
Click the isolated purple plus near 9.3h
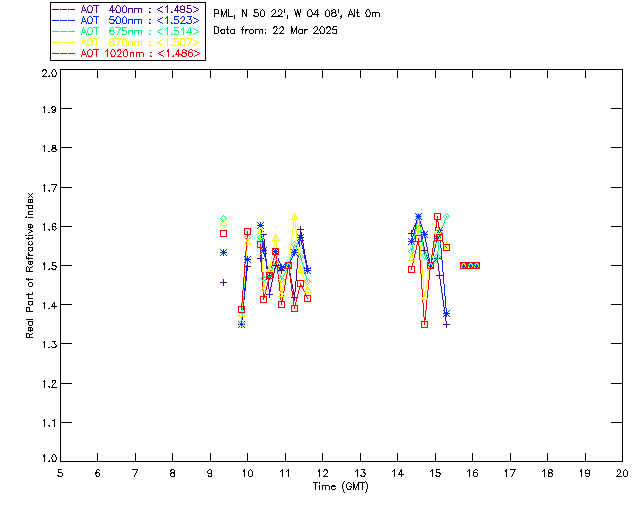coord(223,282)
